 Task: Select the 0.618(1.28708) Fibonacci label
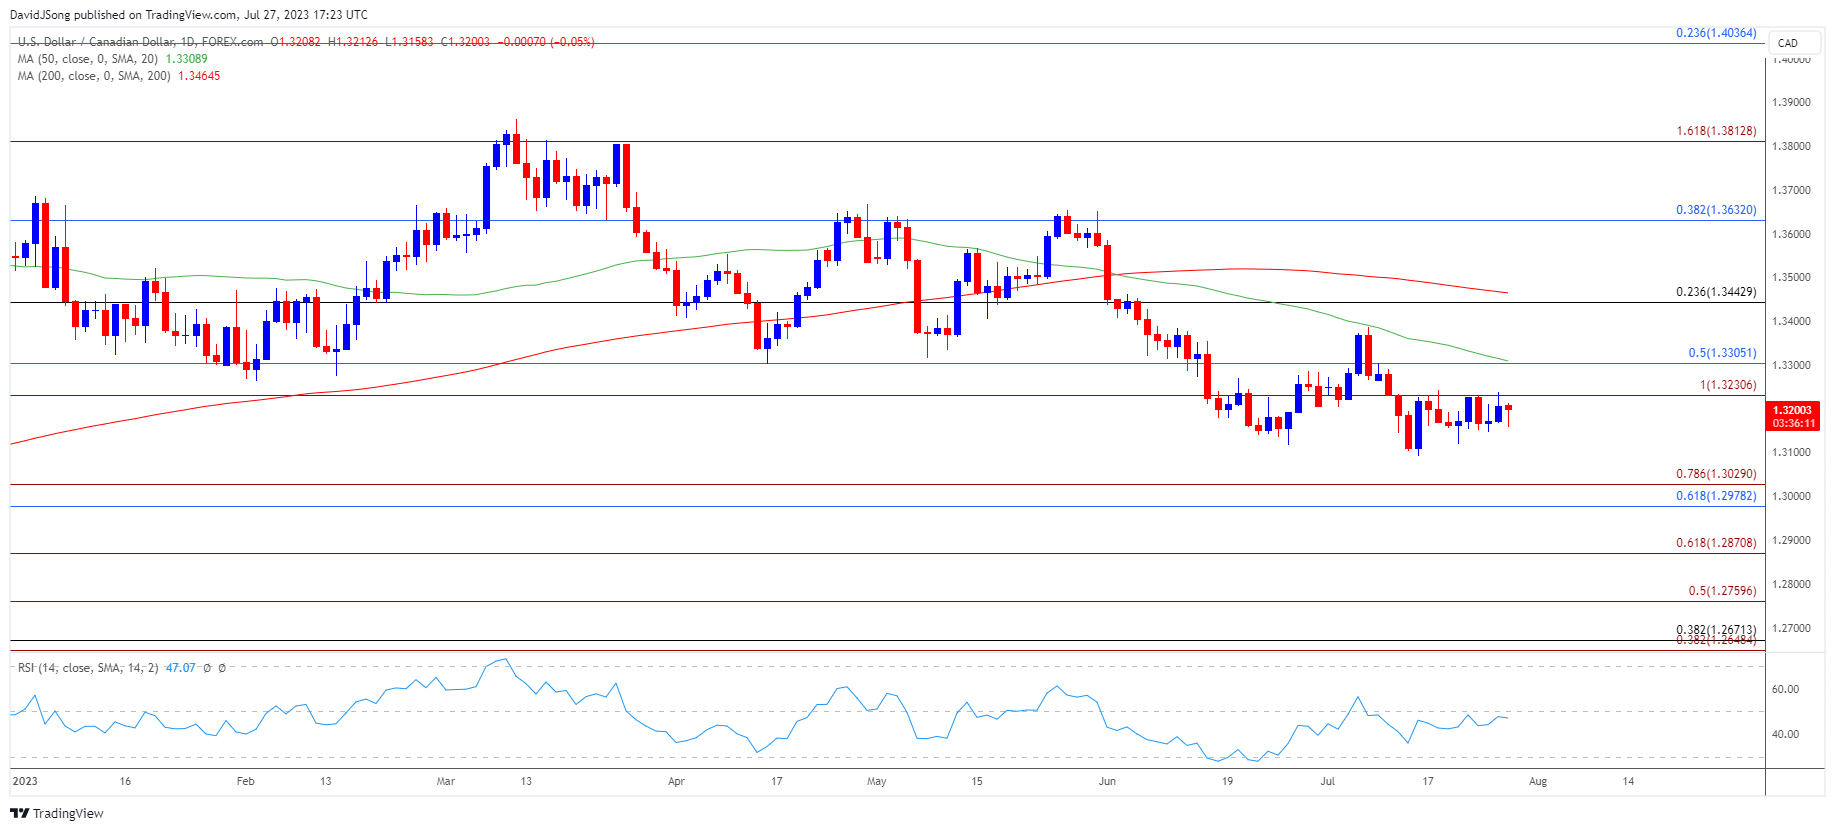click(x=1716, y=543)
